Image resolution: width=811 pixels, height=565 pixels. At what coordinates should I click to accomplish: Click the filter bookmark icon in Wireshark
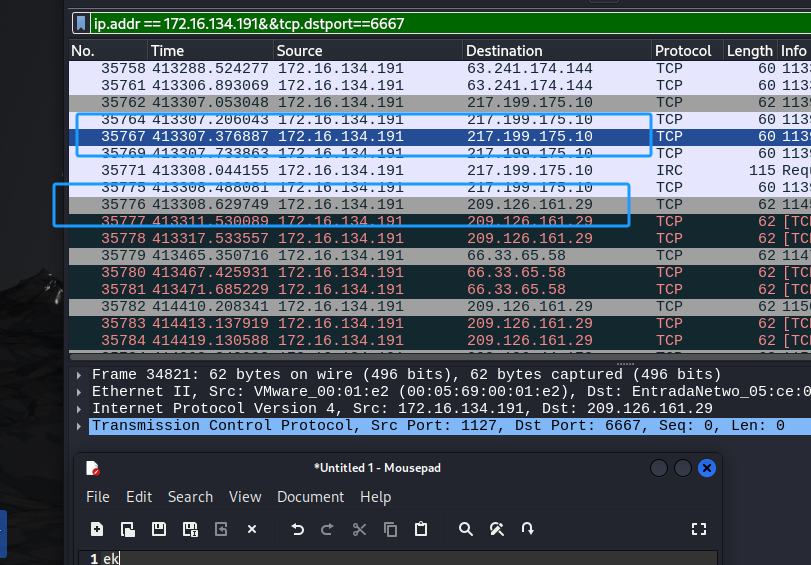(81, 23)
